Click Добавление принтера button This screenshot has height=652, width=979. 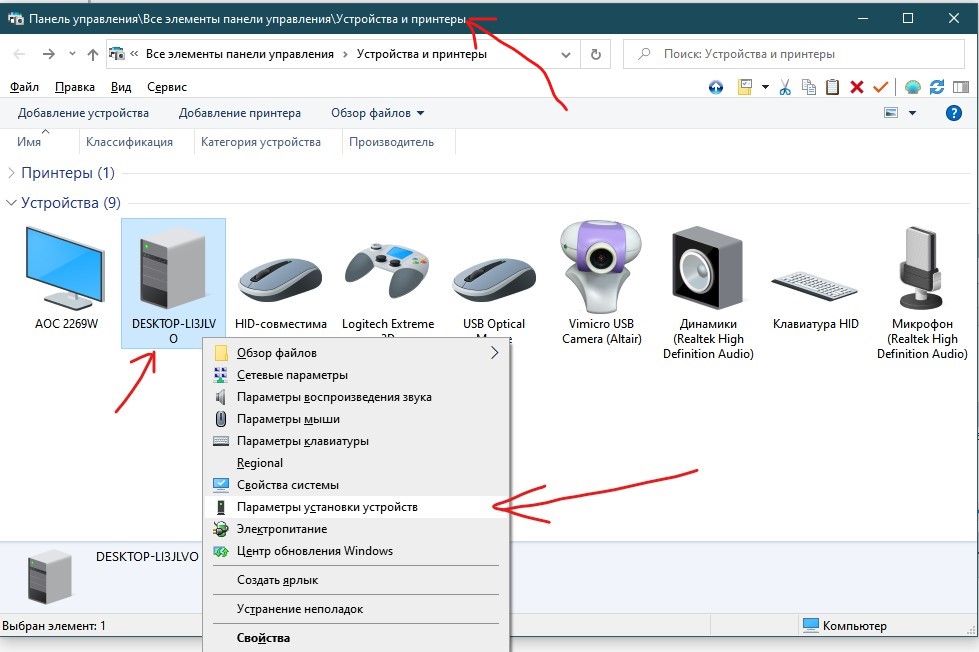(x=240, y=113)
